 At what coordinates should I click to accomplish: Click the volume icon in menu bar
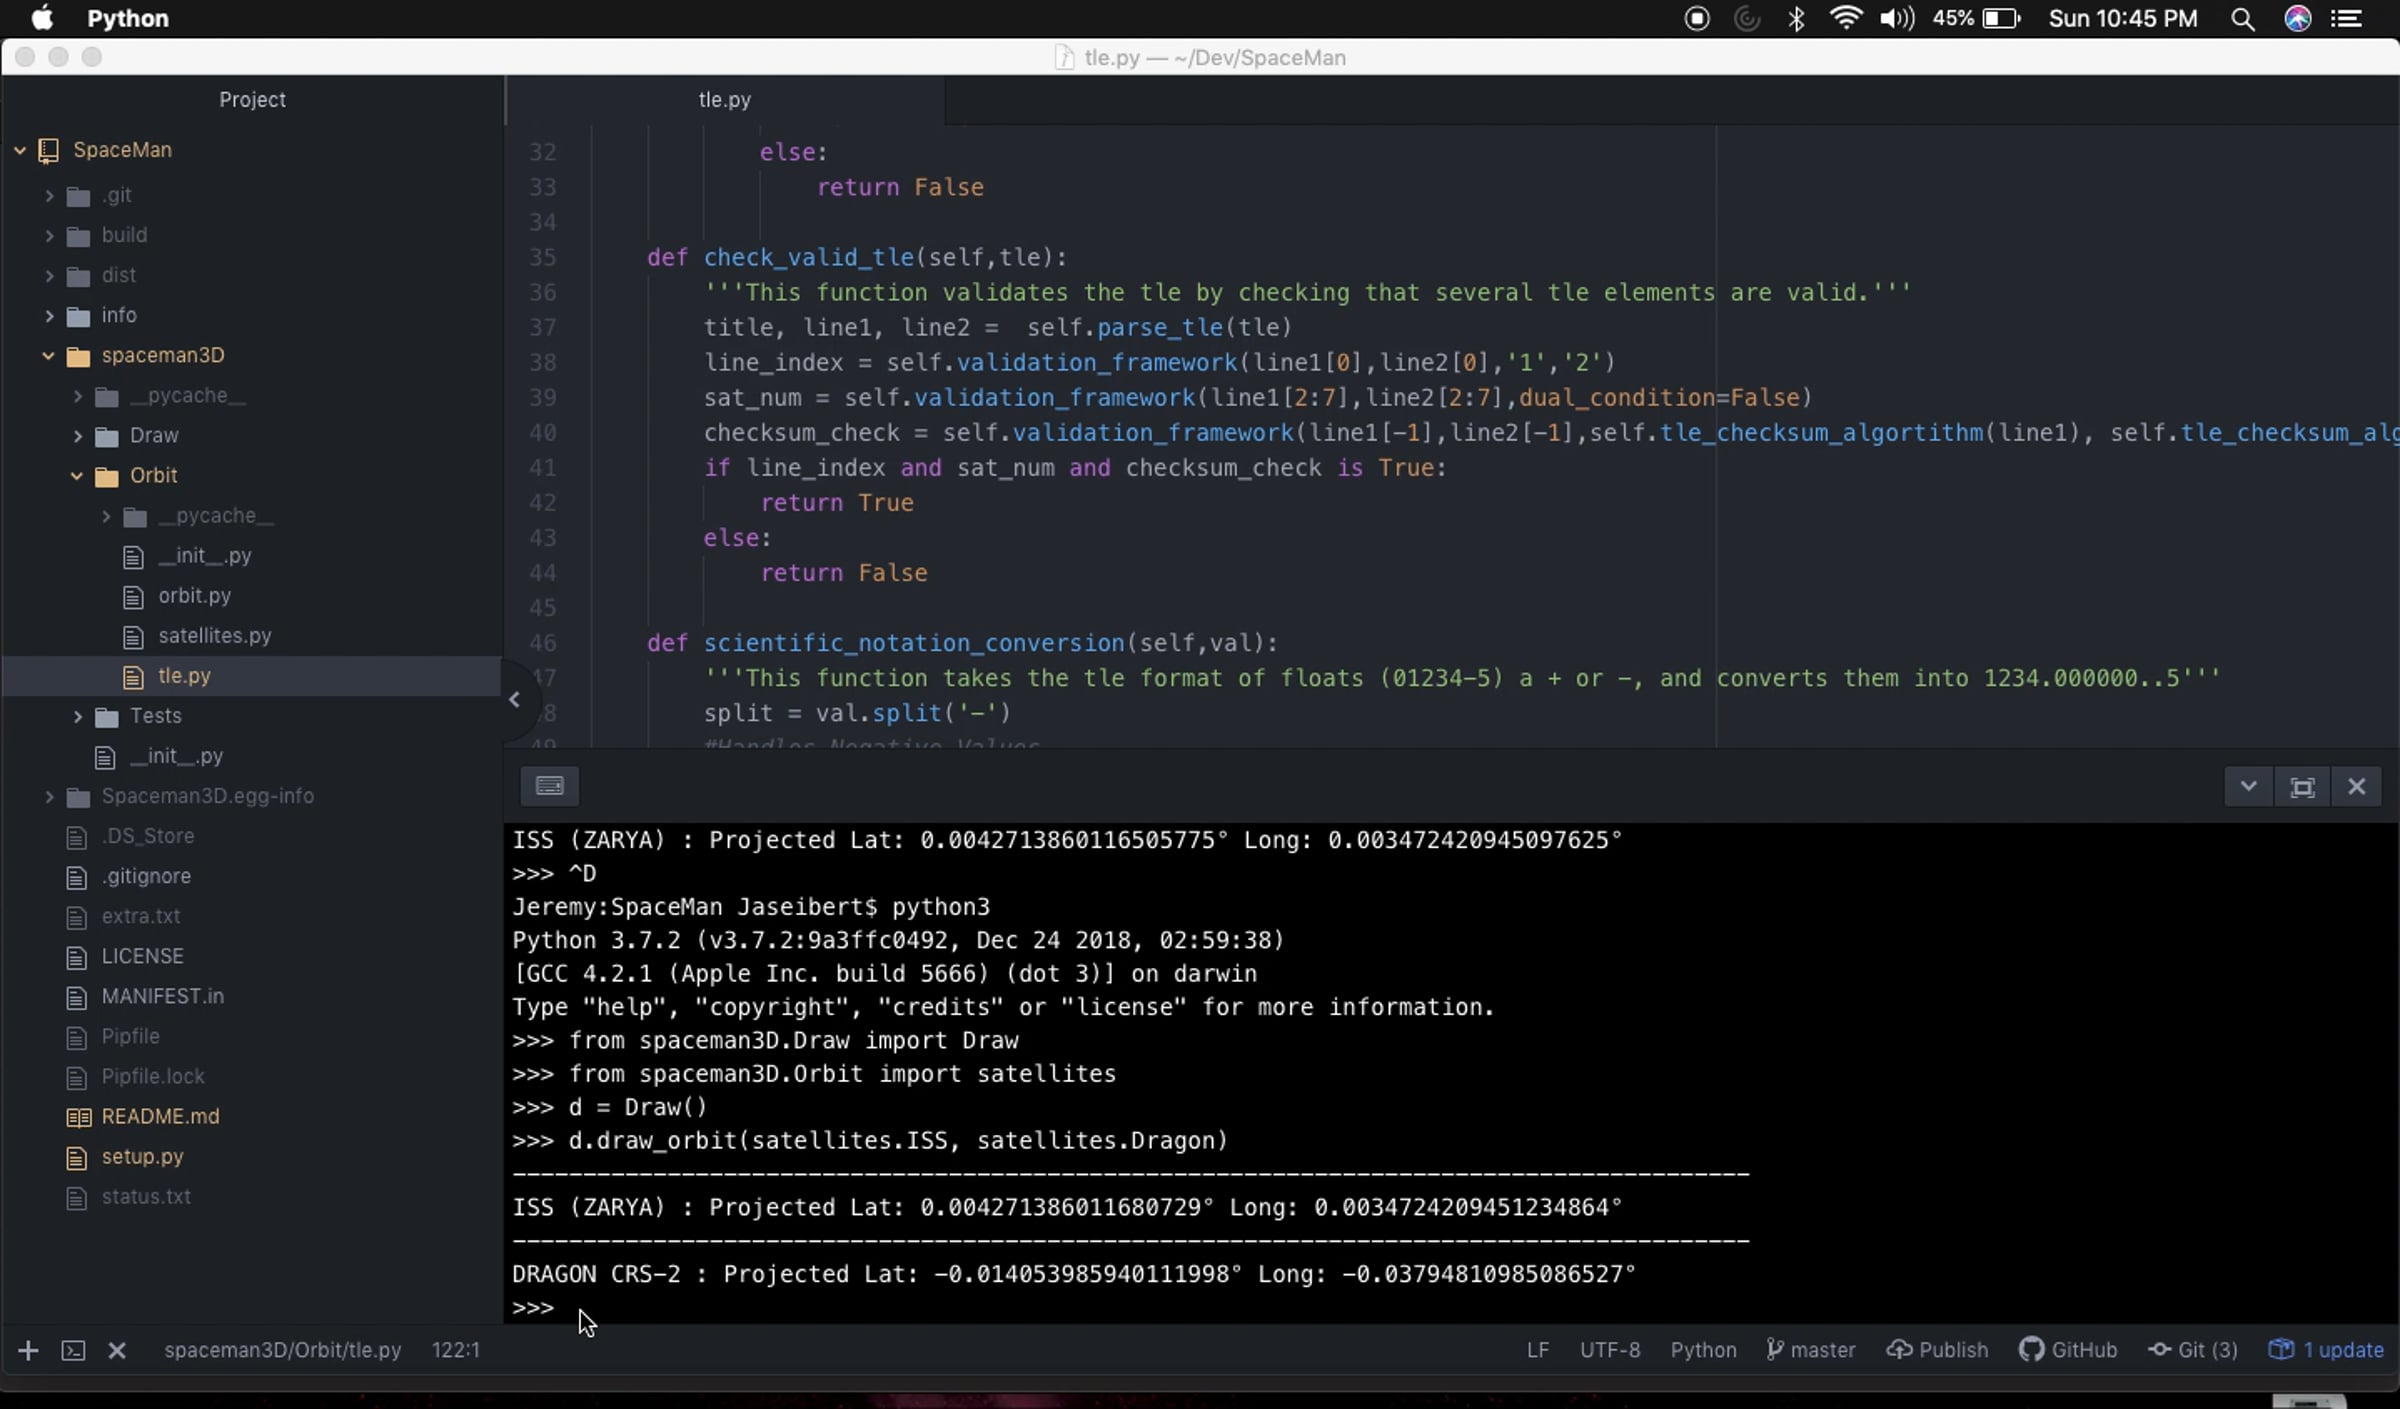click(1896, 18)
